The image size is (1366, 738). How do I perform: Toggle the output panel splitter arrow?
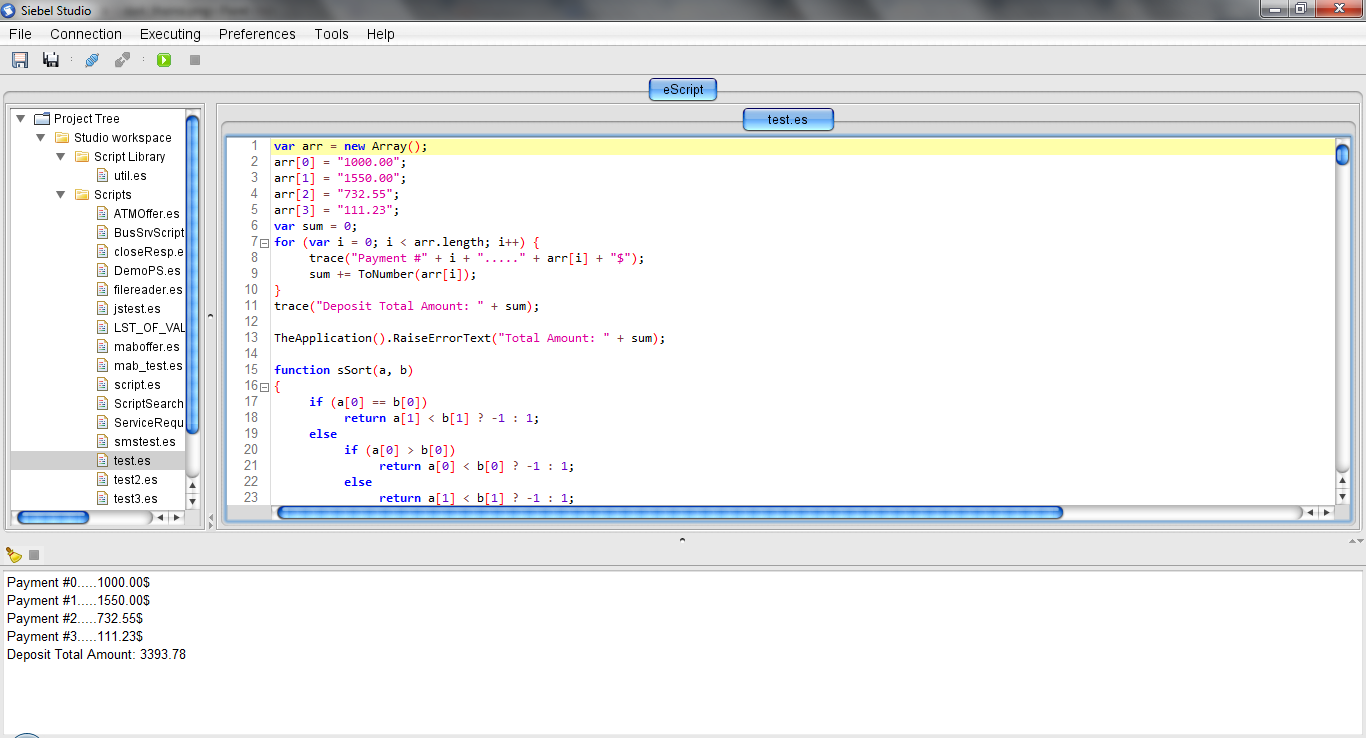pyautogui.click(x=683, y=540)
